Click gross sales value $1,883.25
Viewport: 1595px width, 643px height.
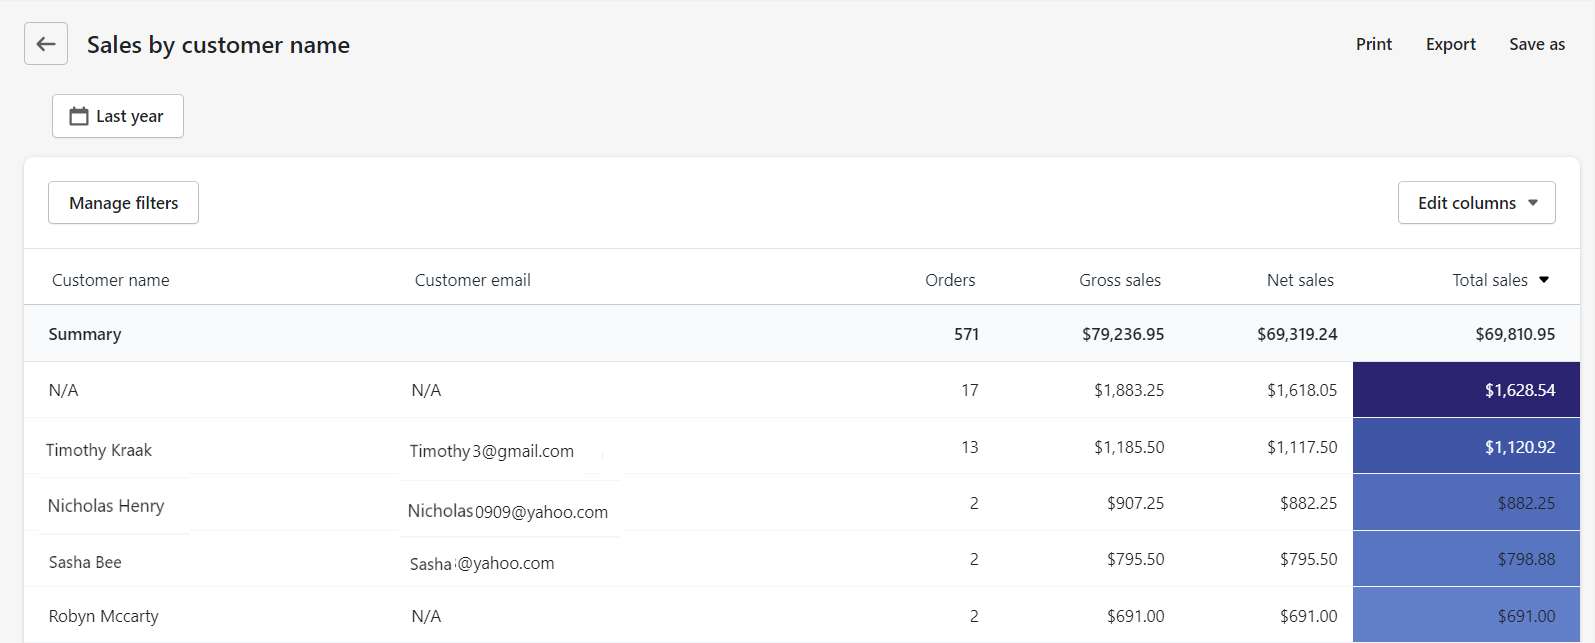coord(1129,390)
